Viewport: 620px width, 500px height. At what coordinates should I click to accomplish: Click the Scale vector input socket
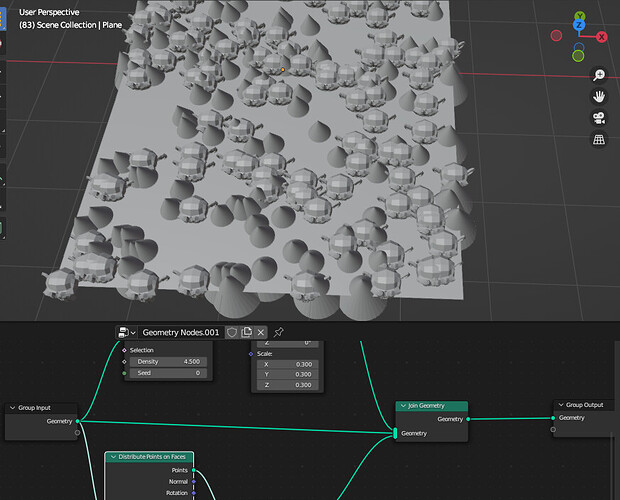pyautogui.click(x=251, y=354)
